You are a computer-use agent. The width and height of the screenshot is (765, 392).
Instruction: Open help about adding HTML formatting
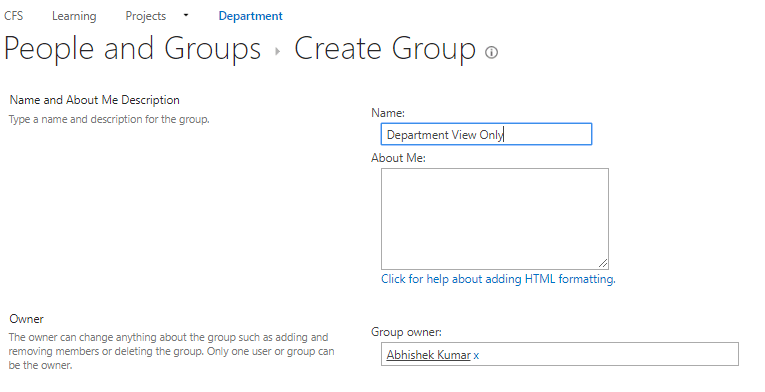(x=498, y=279)
